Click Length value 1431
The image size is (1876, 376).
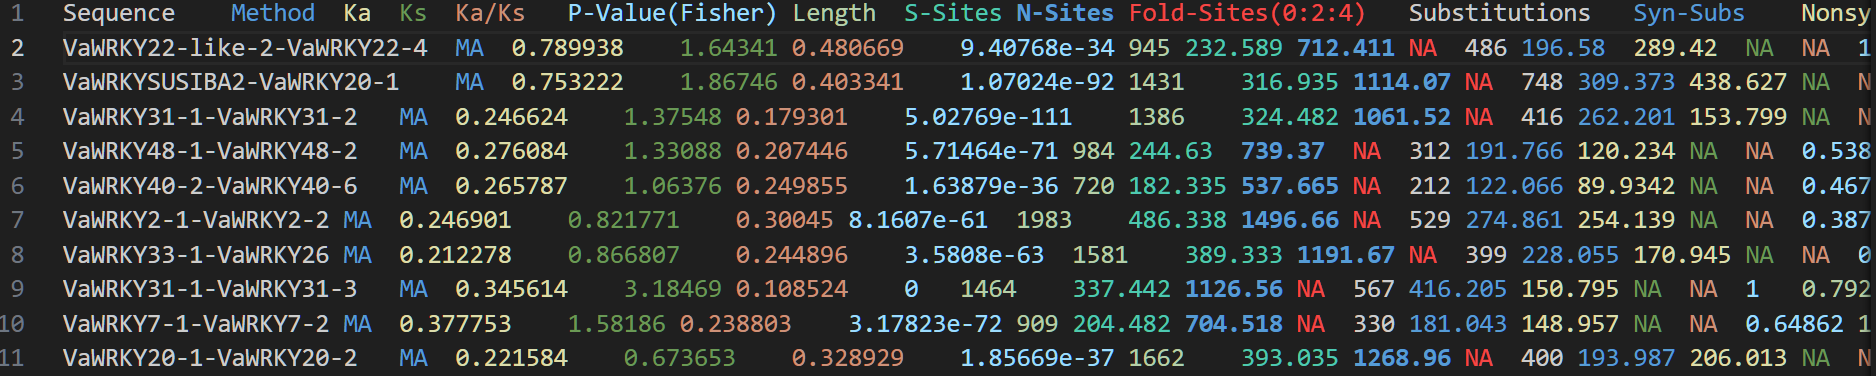(1157, 82)
